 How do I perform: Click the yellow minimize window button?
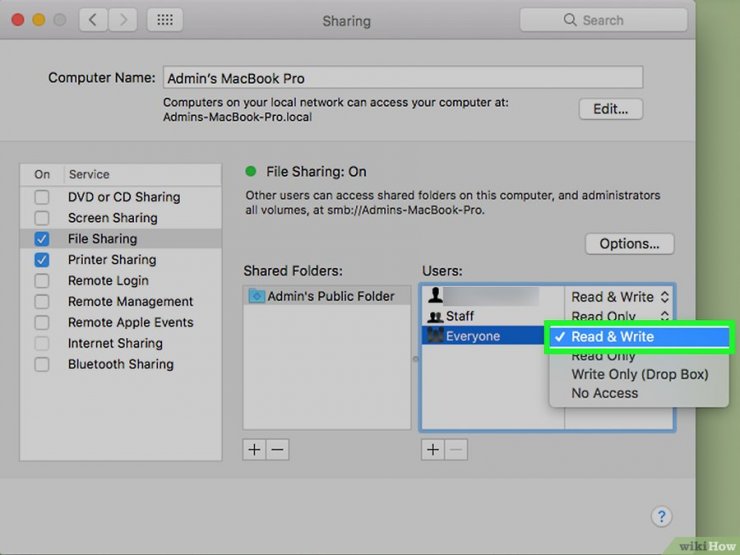(x=39, y=20)
